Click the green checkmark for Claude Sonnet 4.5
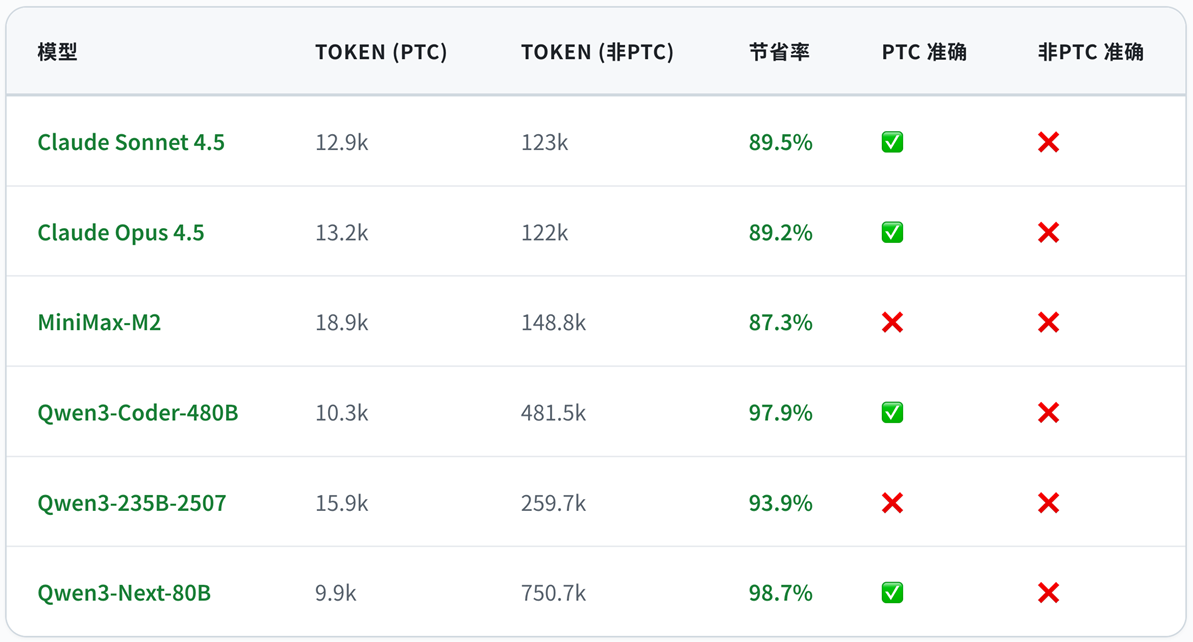The height and width of the screenshot is (642, 1193). [x=892, y=143]
